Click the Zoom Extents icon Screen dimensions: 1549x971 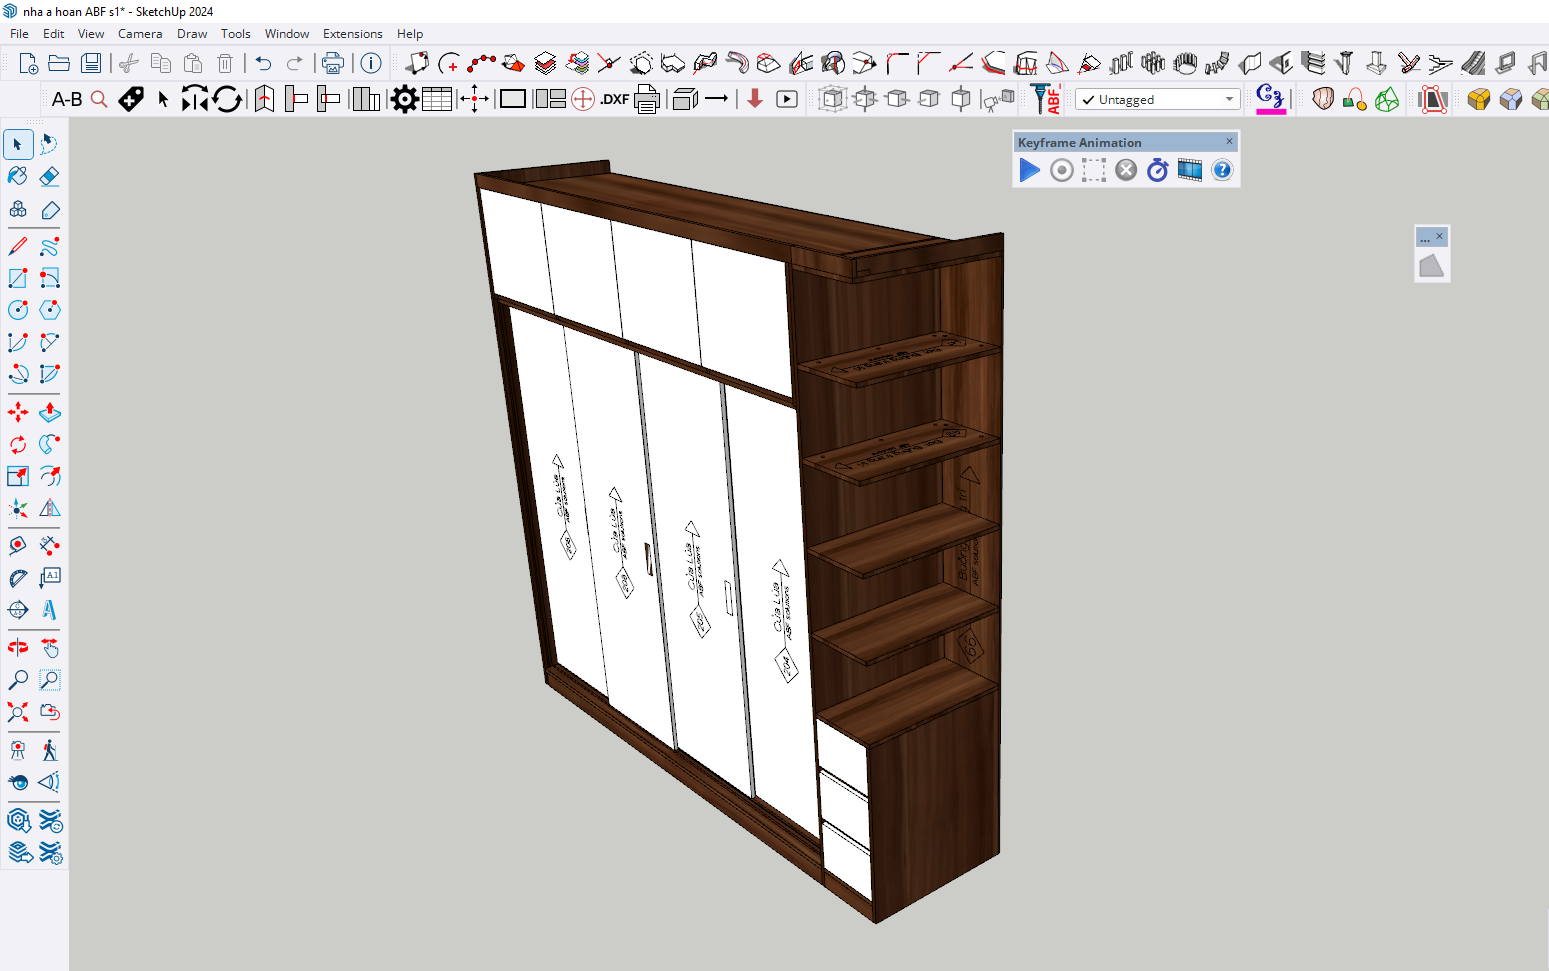tap(18, 712)
